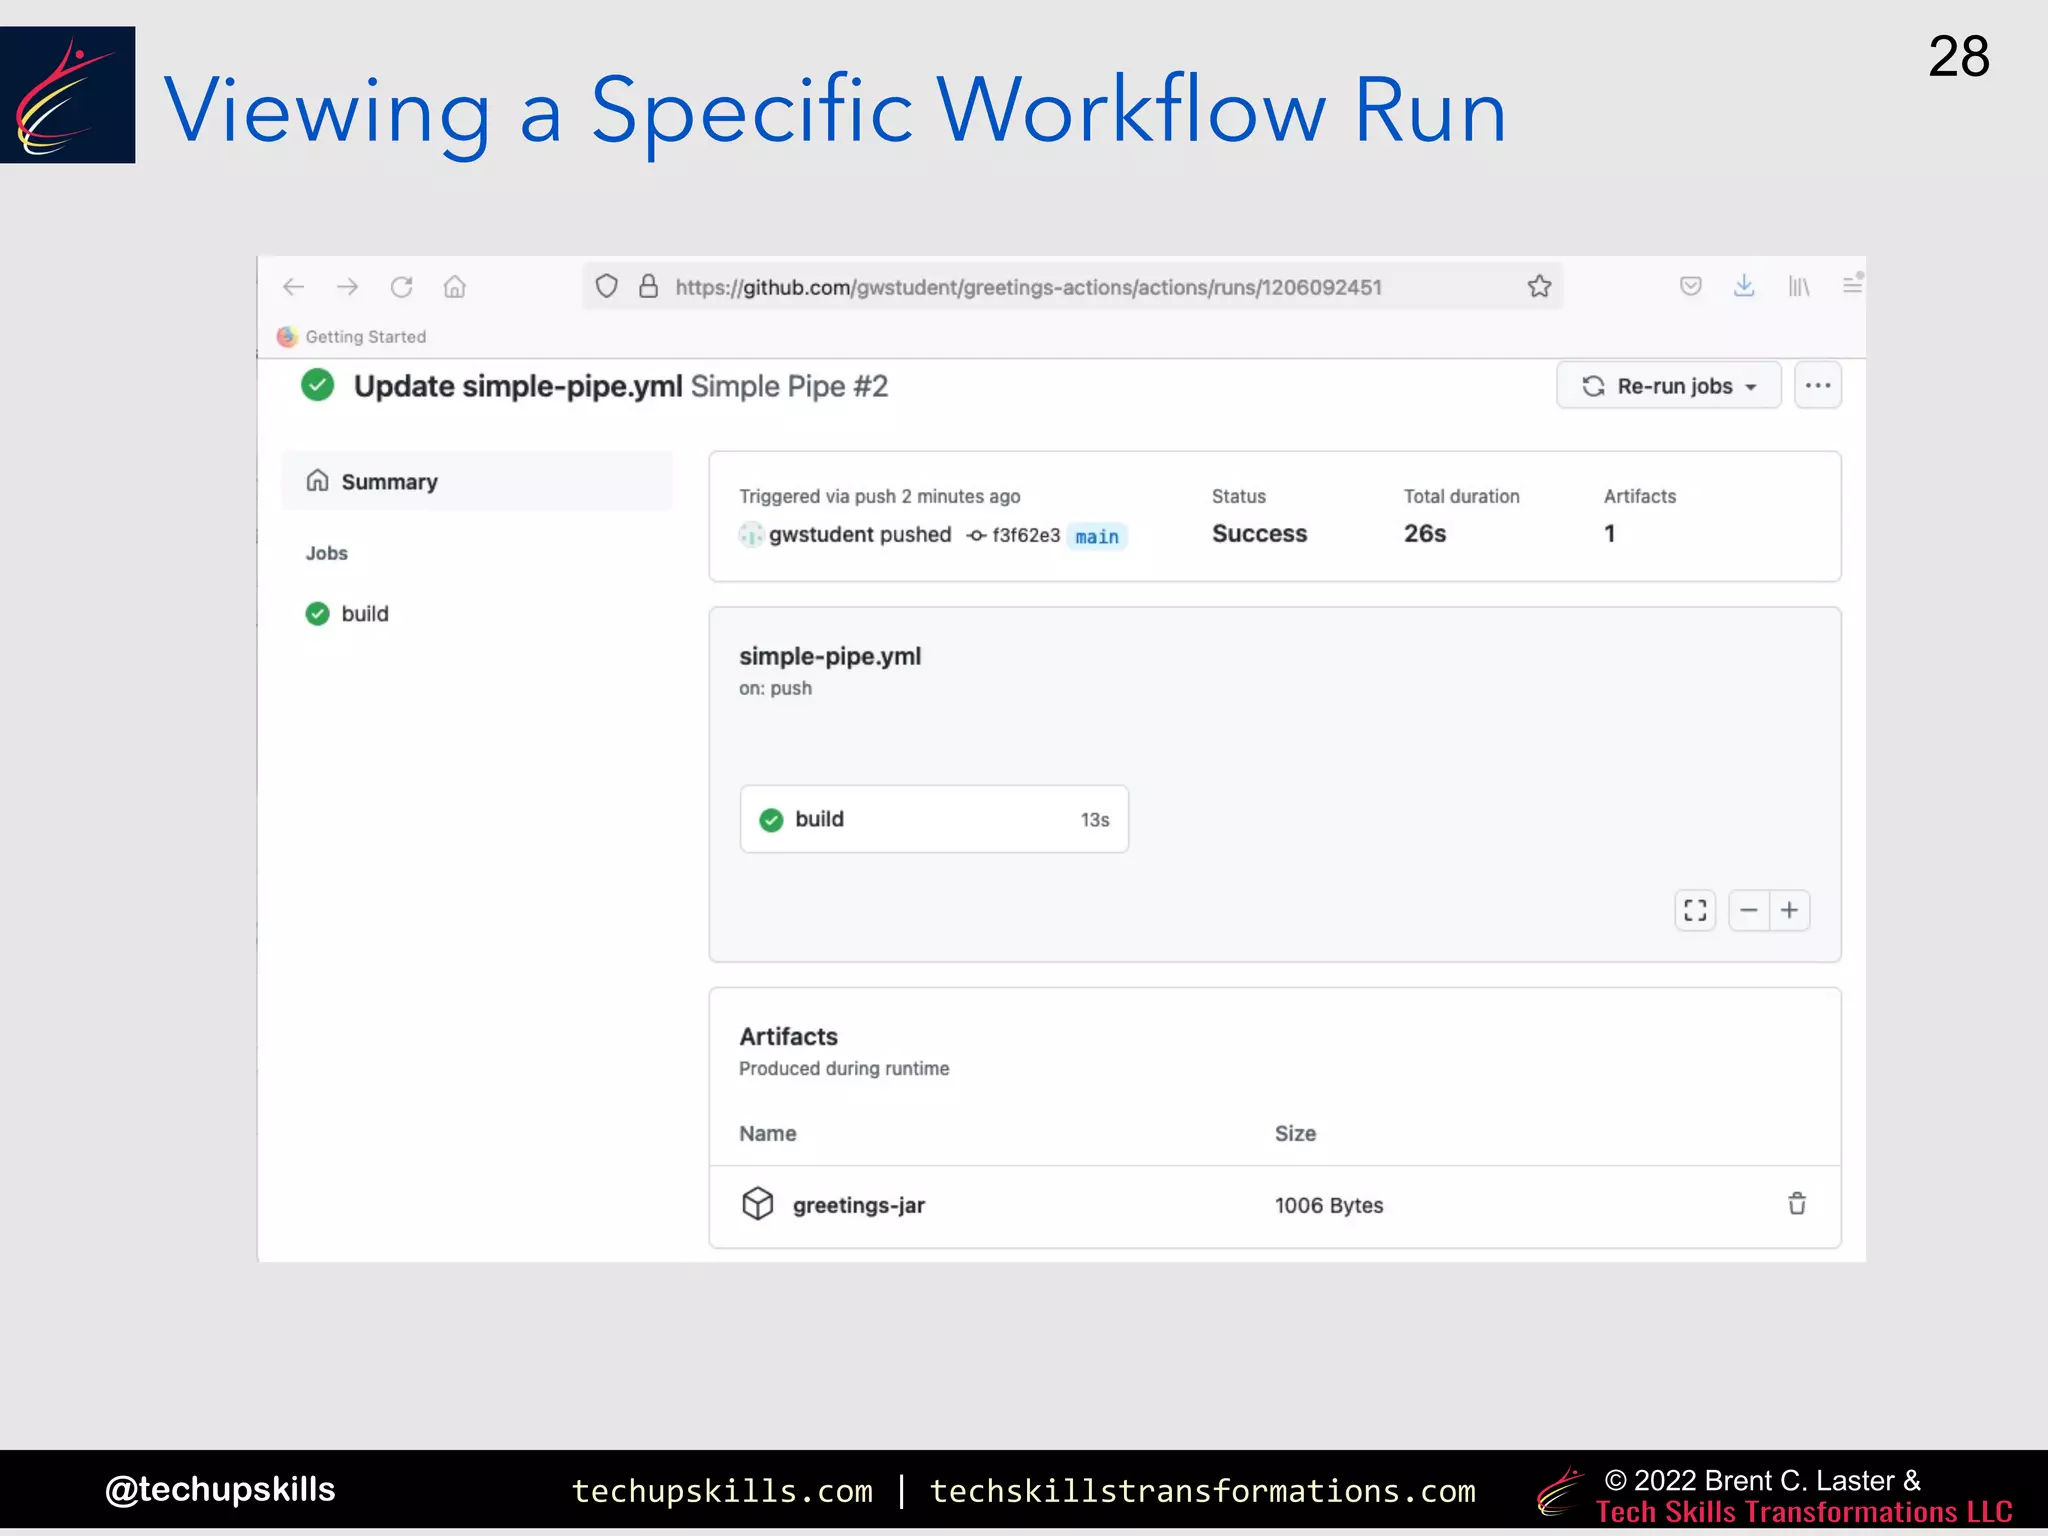Viewport: 2048px width, 1536px height.
Task: Open the library bookshelf icon
Action: pos(1799,287)
